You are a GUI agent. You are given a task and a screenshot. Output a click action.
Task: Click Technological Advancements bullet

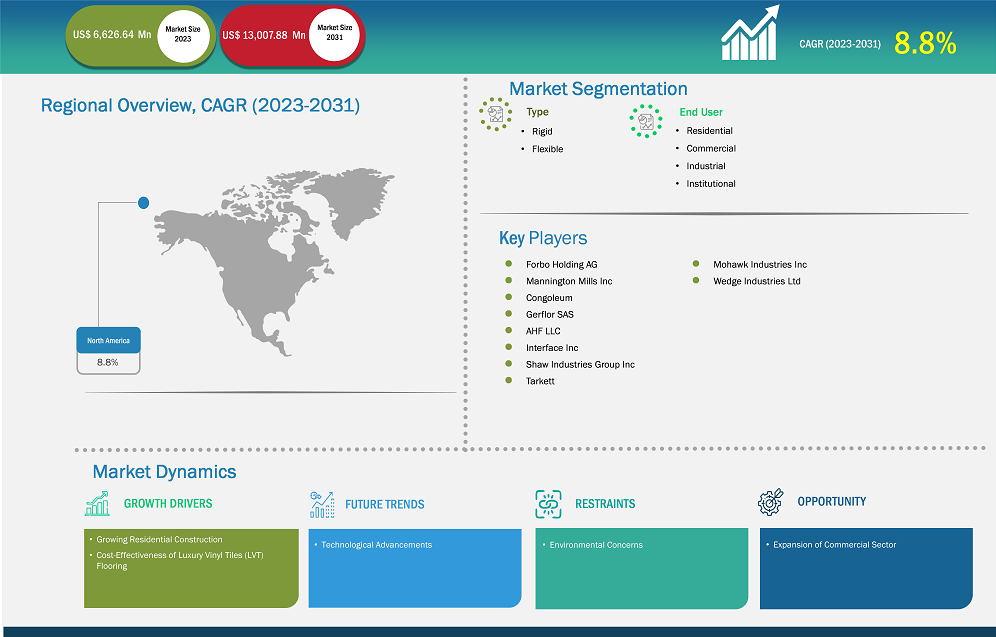tap(376, 545)
